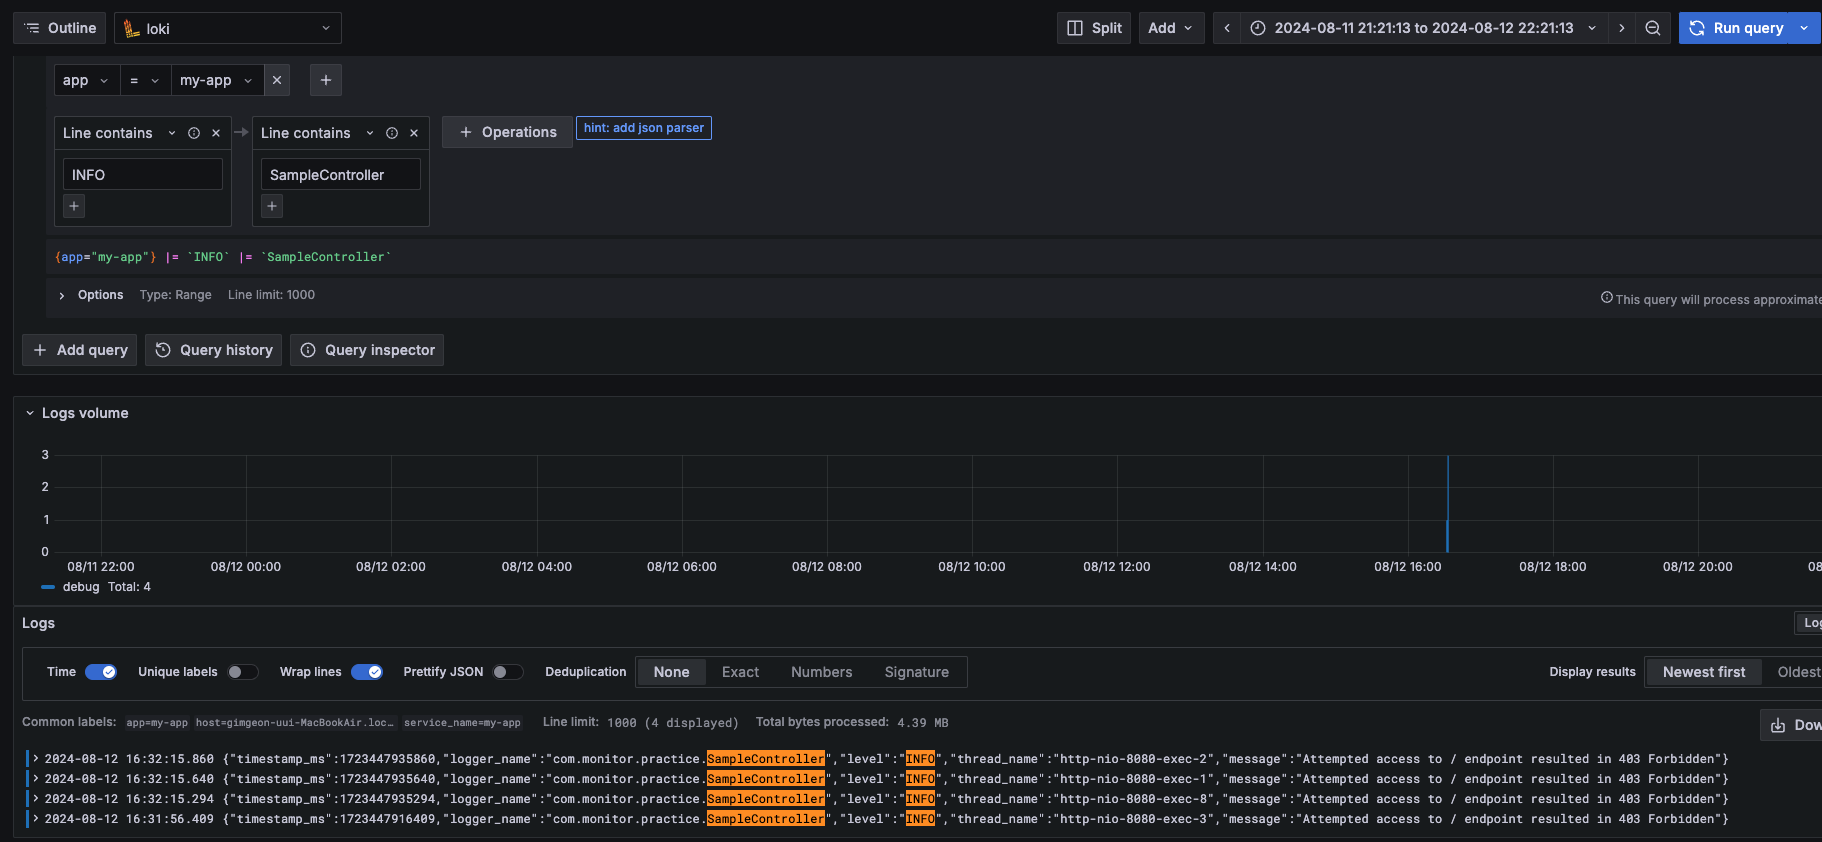Remove the SampleController Line contains operation
Viewport: 1822px width, 842px height.
point(414,133)
